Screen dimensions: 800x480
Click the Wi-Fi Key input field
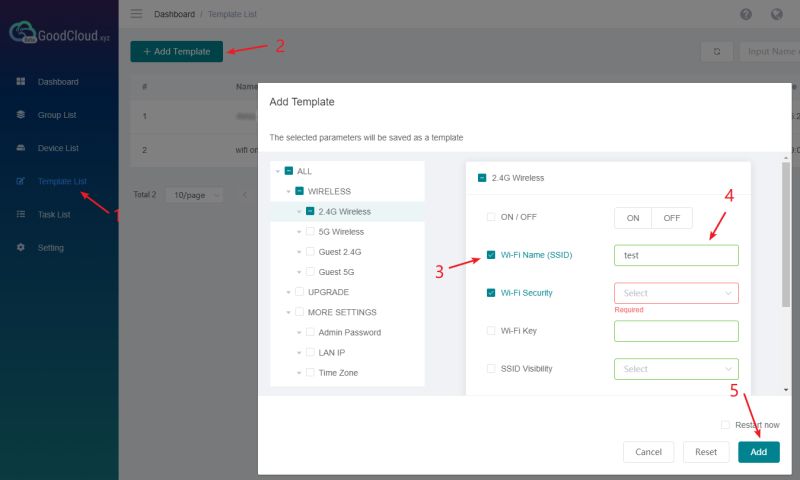pyautogui.click(x=676, y=331)
